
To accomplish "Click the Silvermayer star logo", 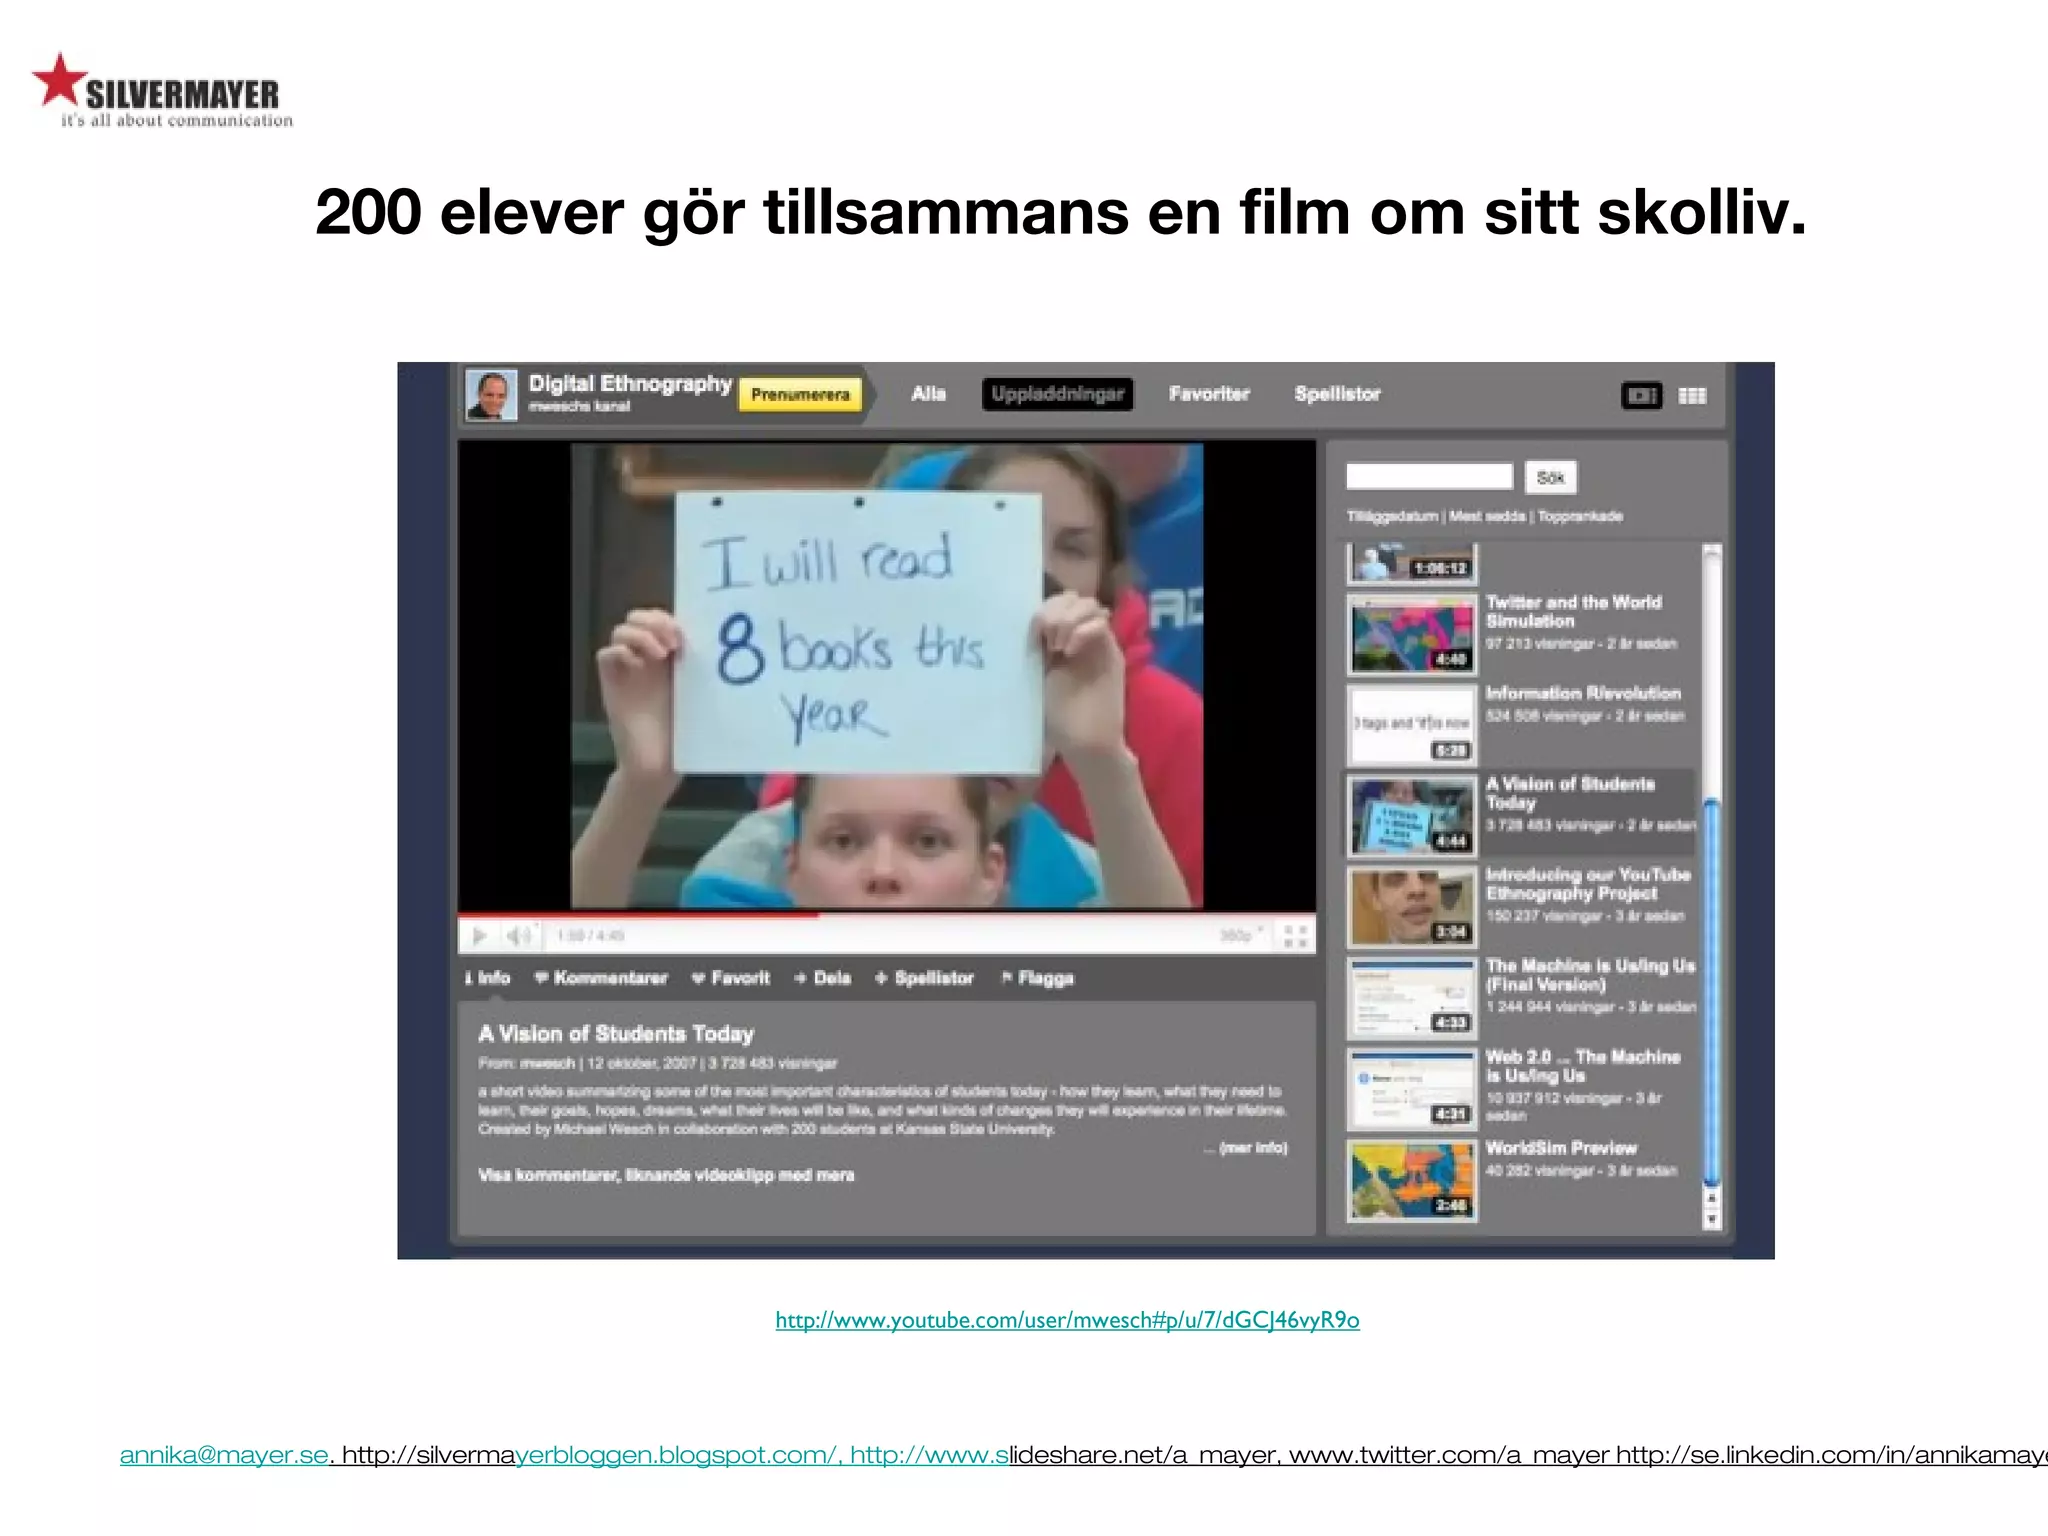I will point(60,80).
